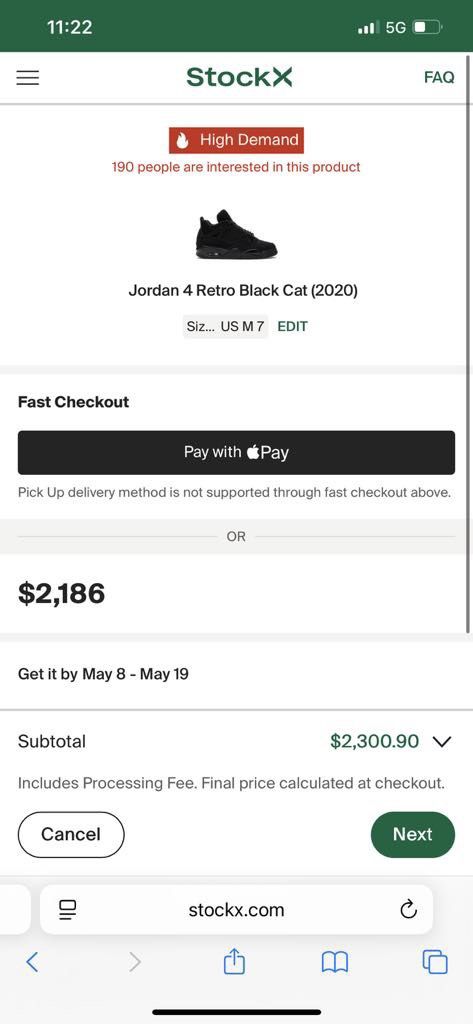Tap the StockX logo
Viewport: 473px width, 1024px height.
(239, 77)
